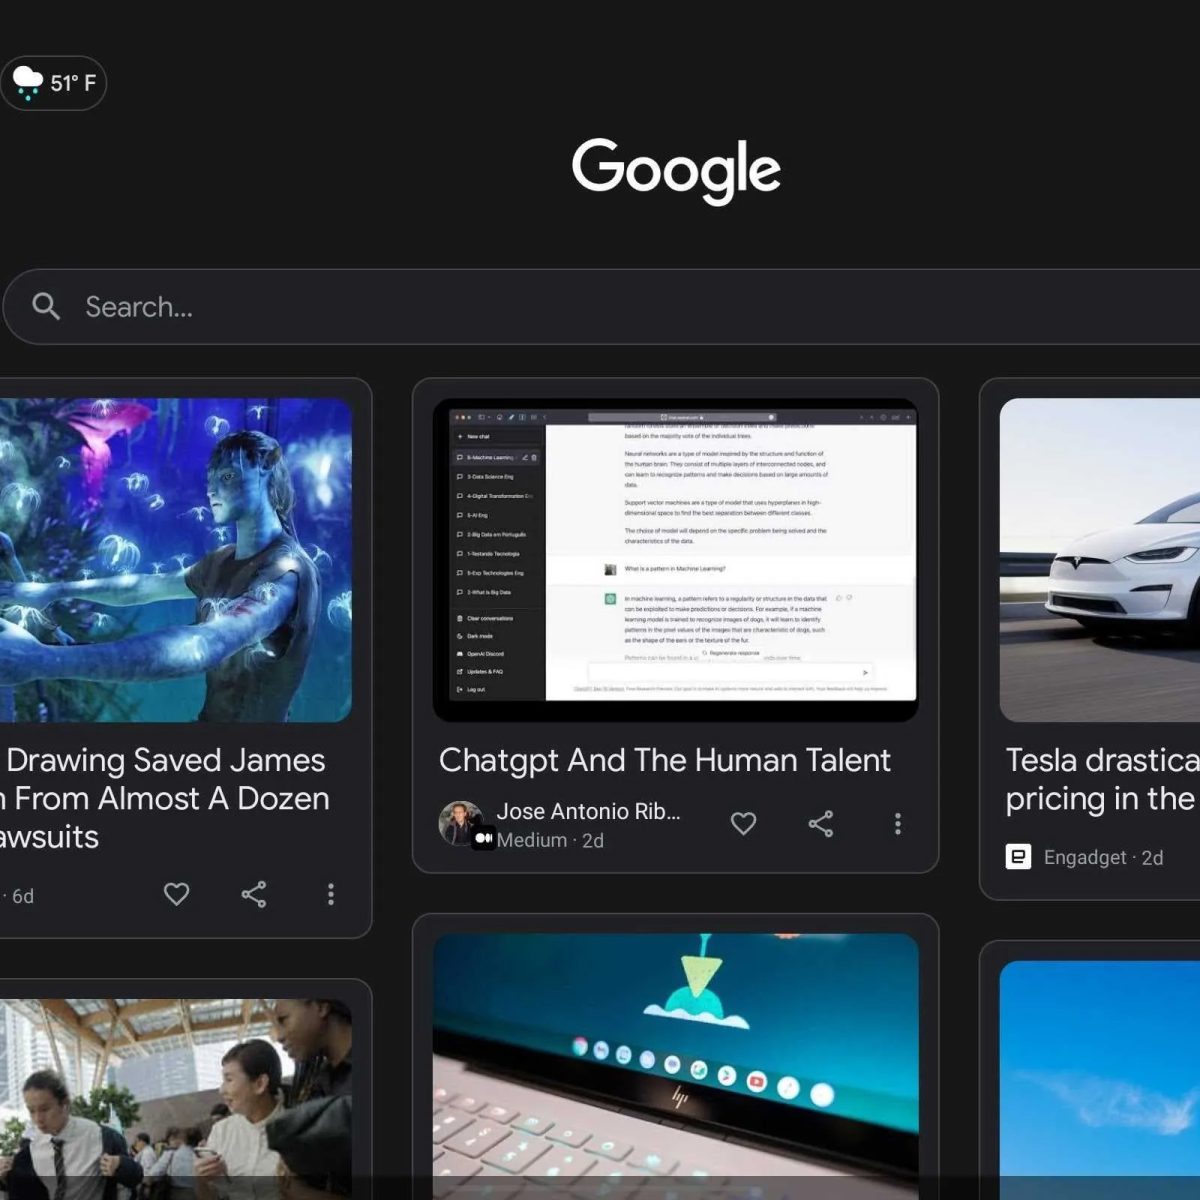Screen dimensions: 1200x1200
Task: Open the blue Avatar movie image
Action: point(175,559)
